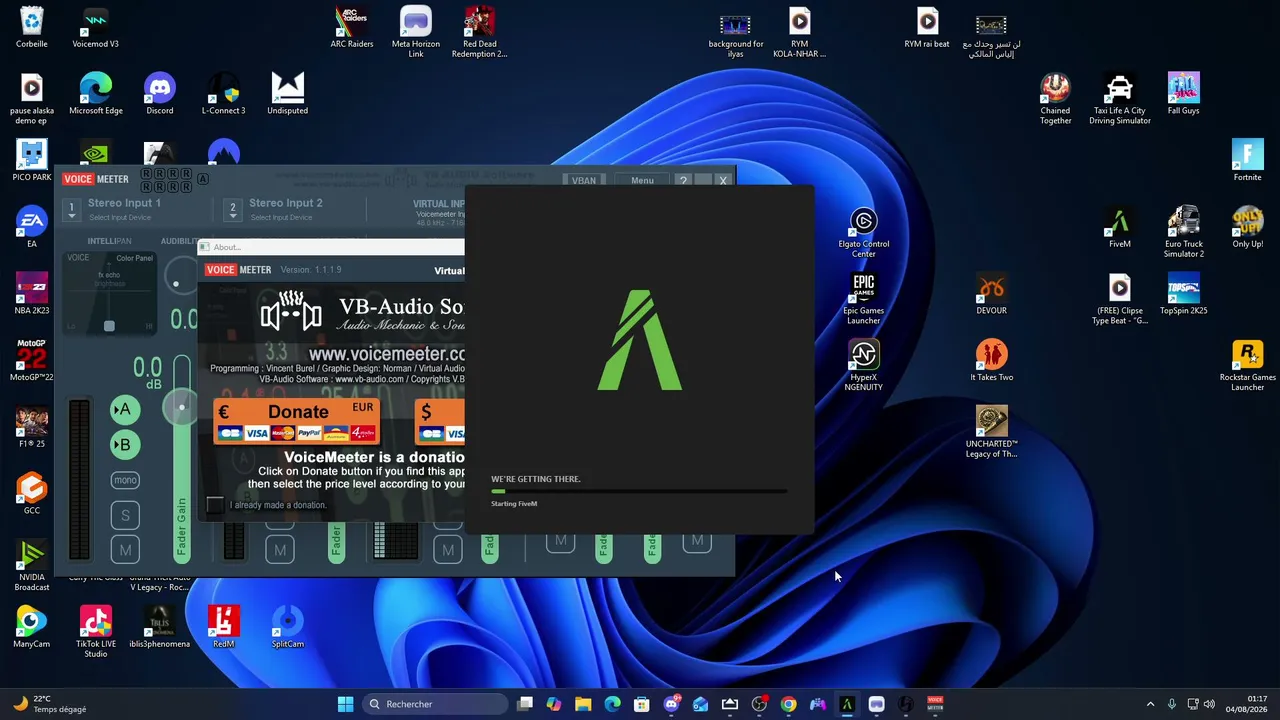This screenshot has height=720, width=1280.
Task: Open the VBAN settings in Voicemeeter
Action: [x=584, y=181]
